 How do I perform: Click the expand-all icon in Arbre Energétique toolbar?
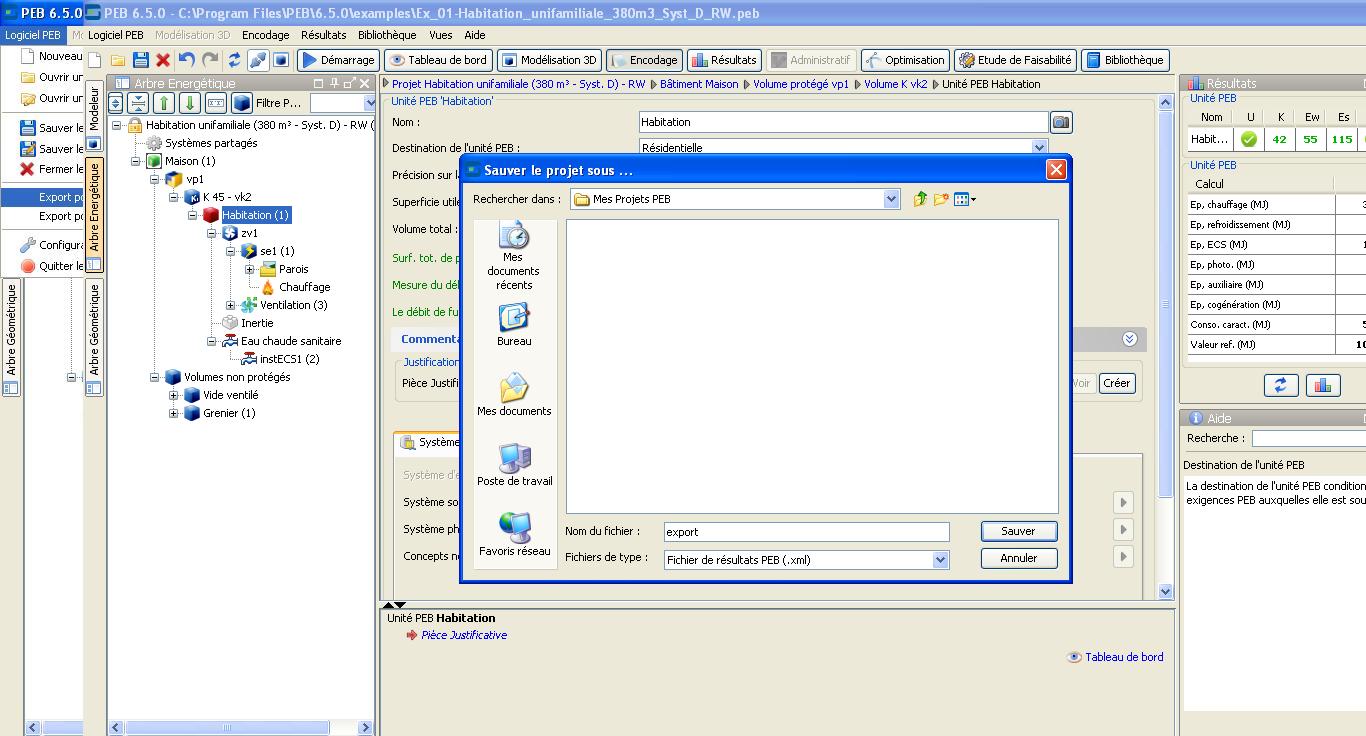tap(116, 103)
